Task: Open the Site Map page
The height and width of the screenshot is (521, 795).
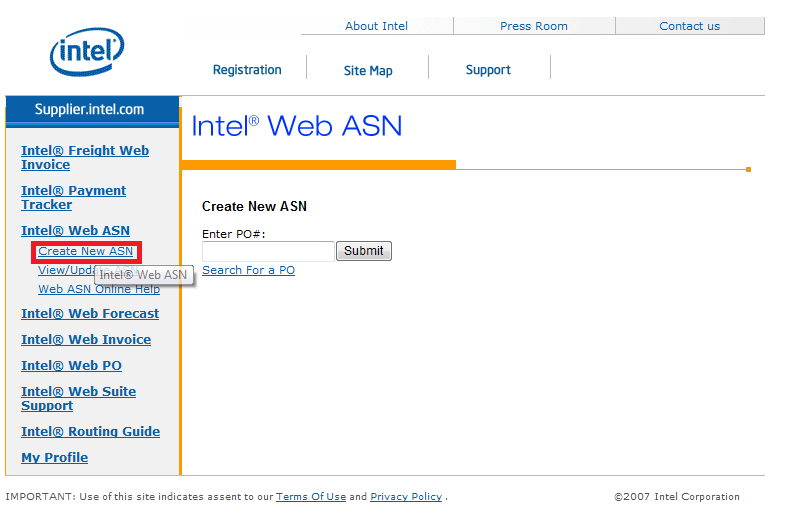Action: (368, 70)
